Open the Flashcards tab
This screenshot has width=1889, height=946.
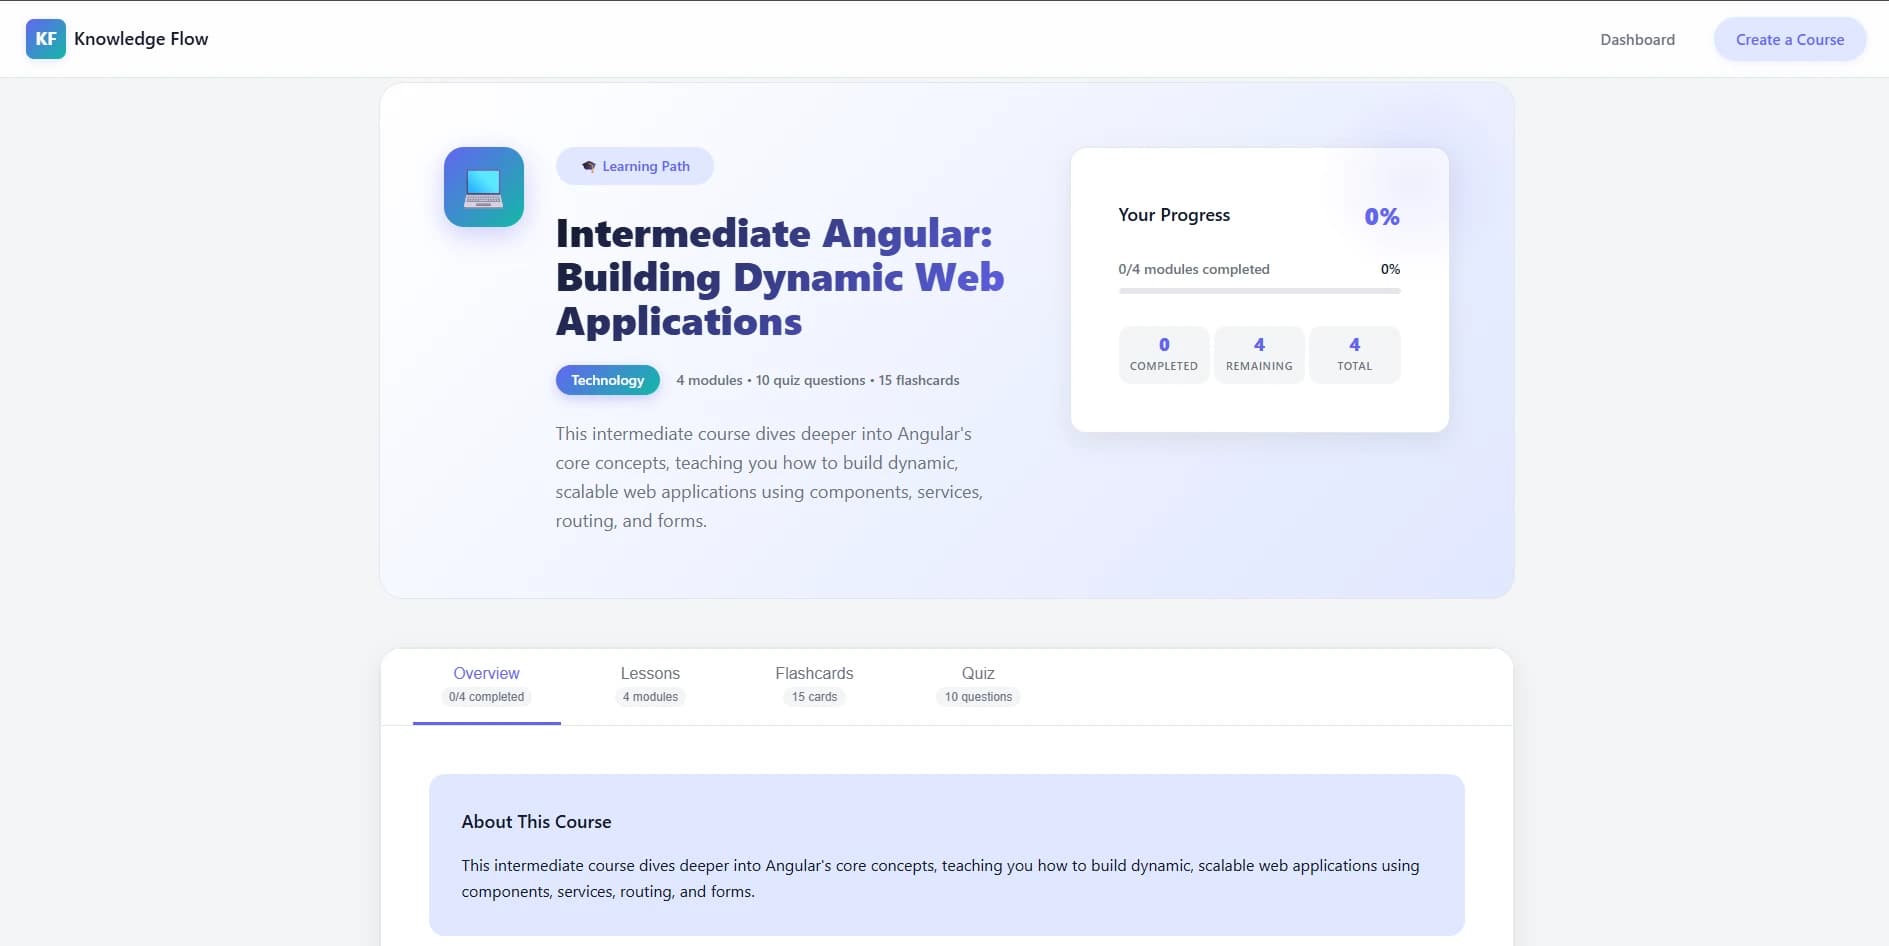point(814,683)
